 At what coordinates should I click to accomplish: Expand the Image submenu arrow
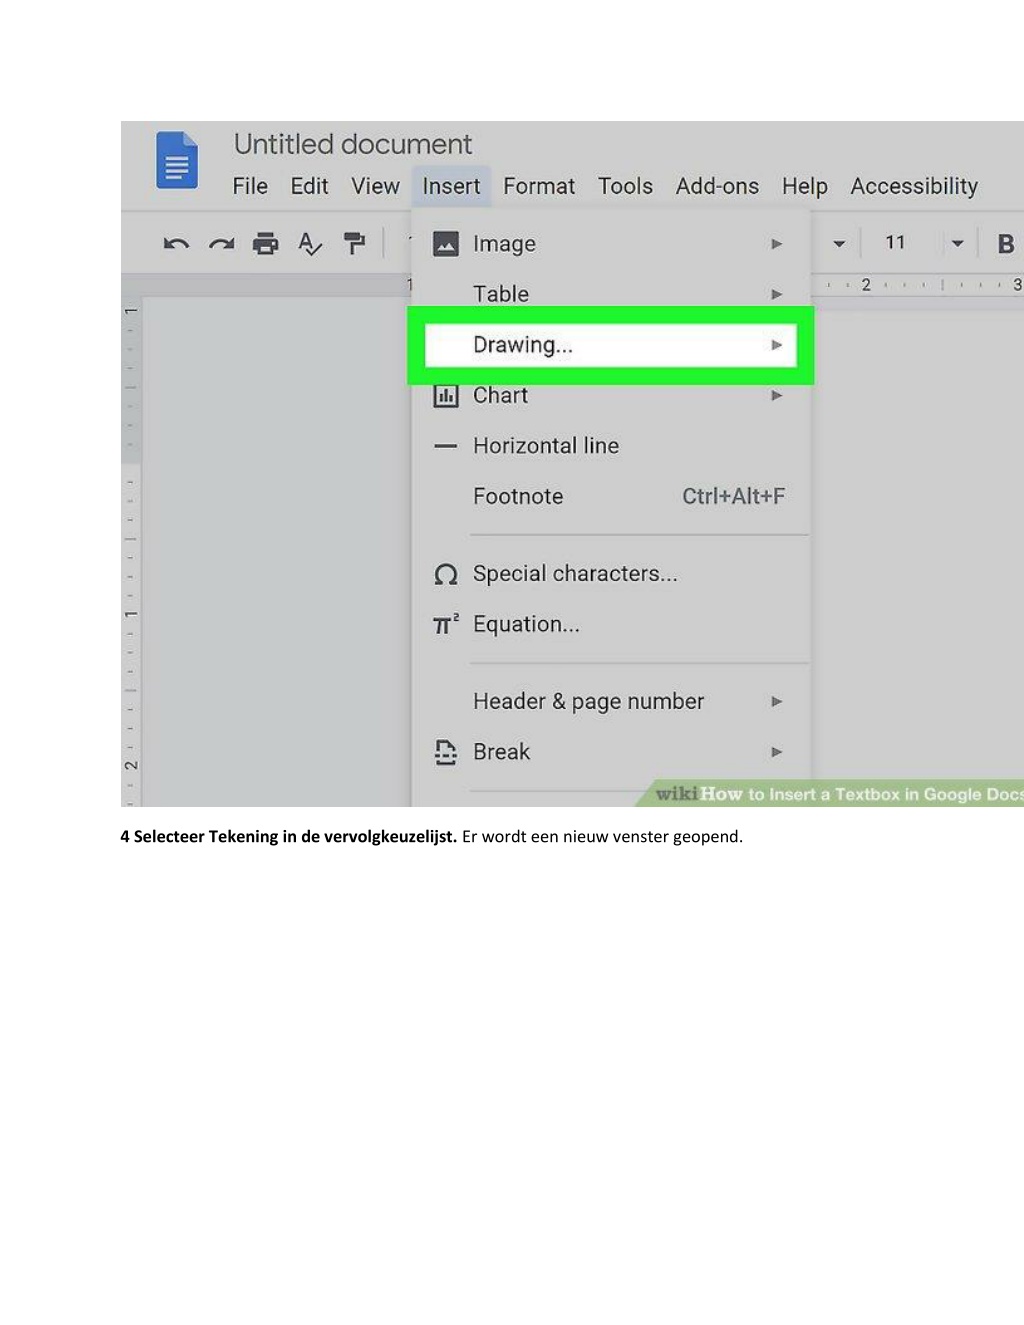(x=777, y=243)
